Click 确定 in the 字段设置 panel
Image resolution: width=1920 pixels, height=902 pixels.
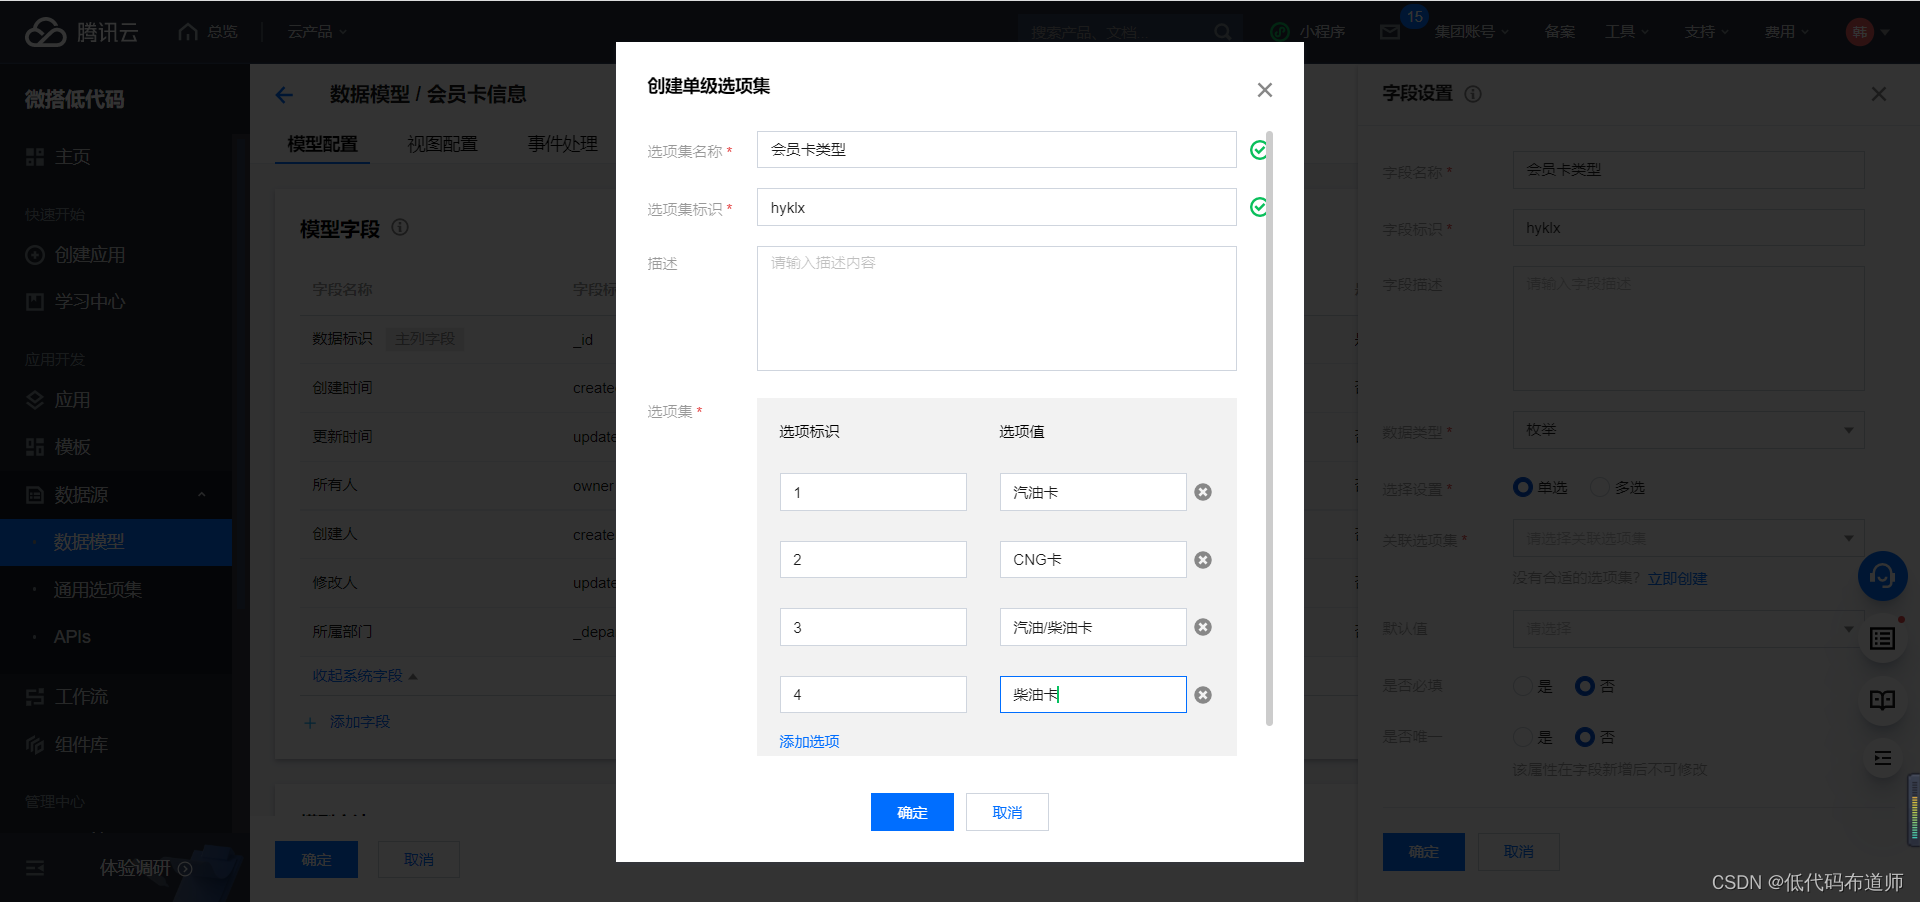coord(1424,852)
